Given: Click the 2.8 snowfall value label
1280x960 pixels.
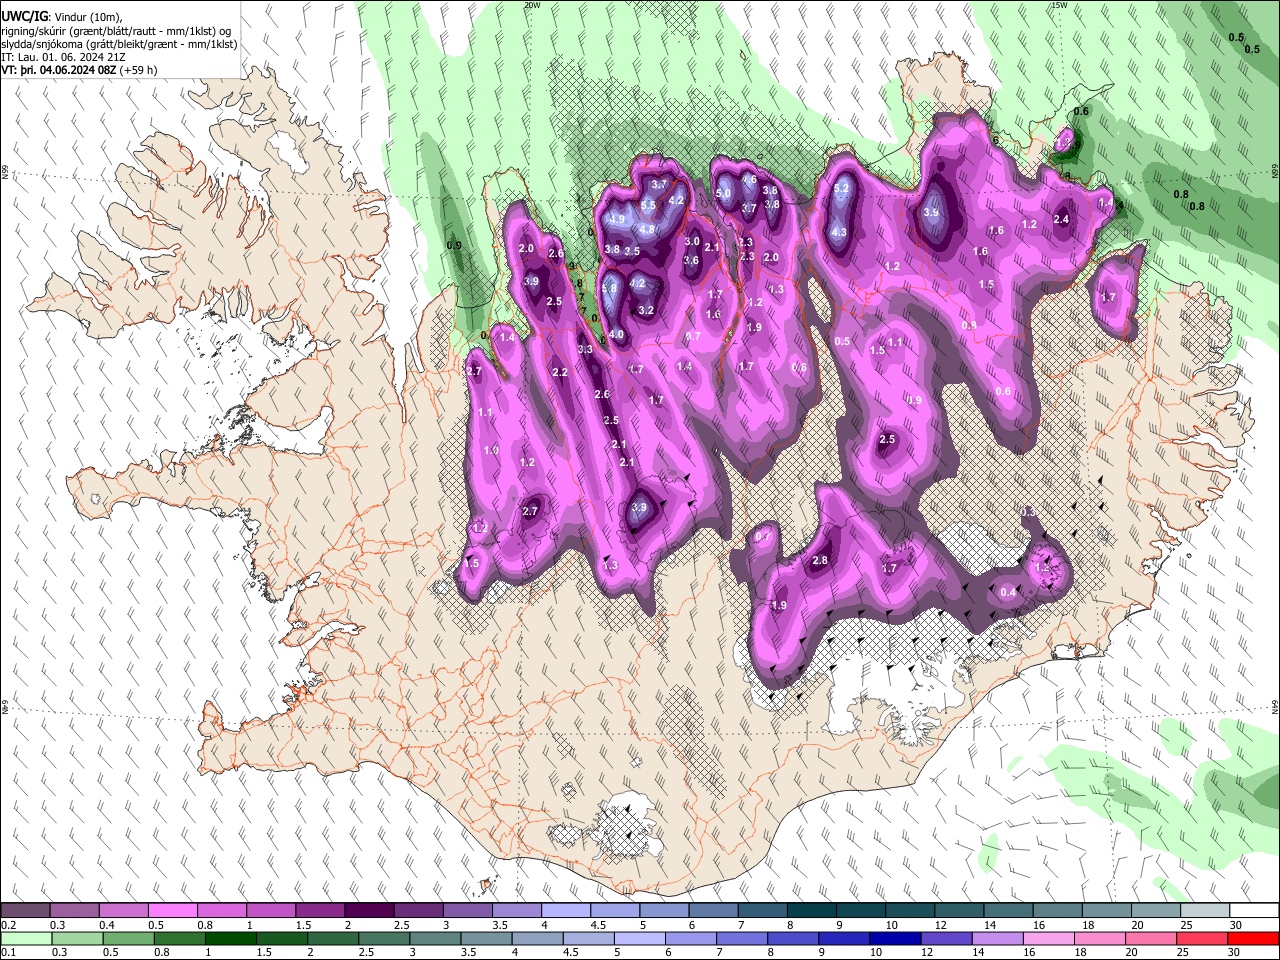Looking at the screenshot, I should [821, 560].
